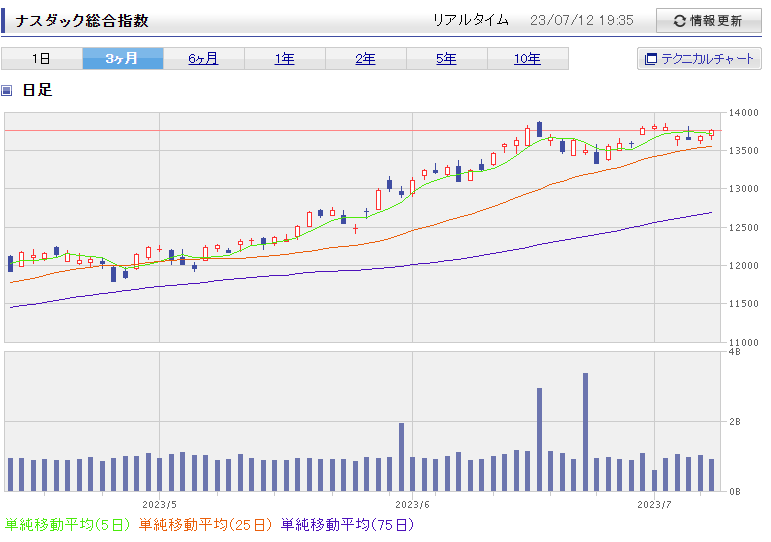Click the window icon beside テクニカルチャート
This screenshot has height=542, width=771.
tap(651, 59)
